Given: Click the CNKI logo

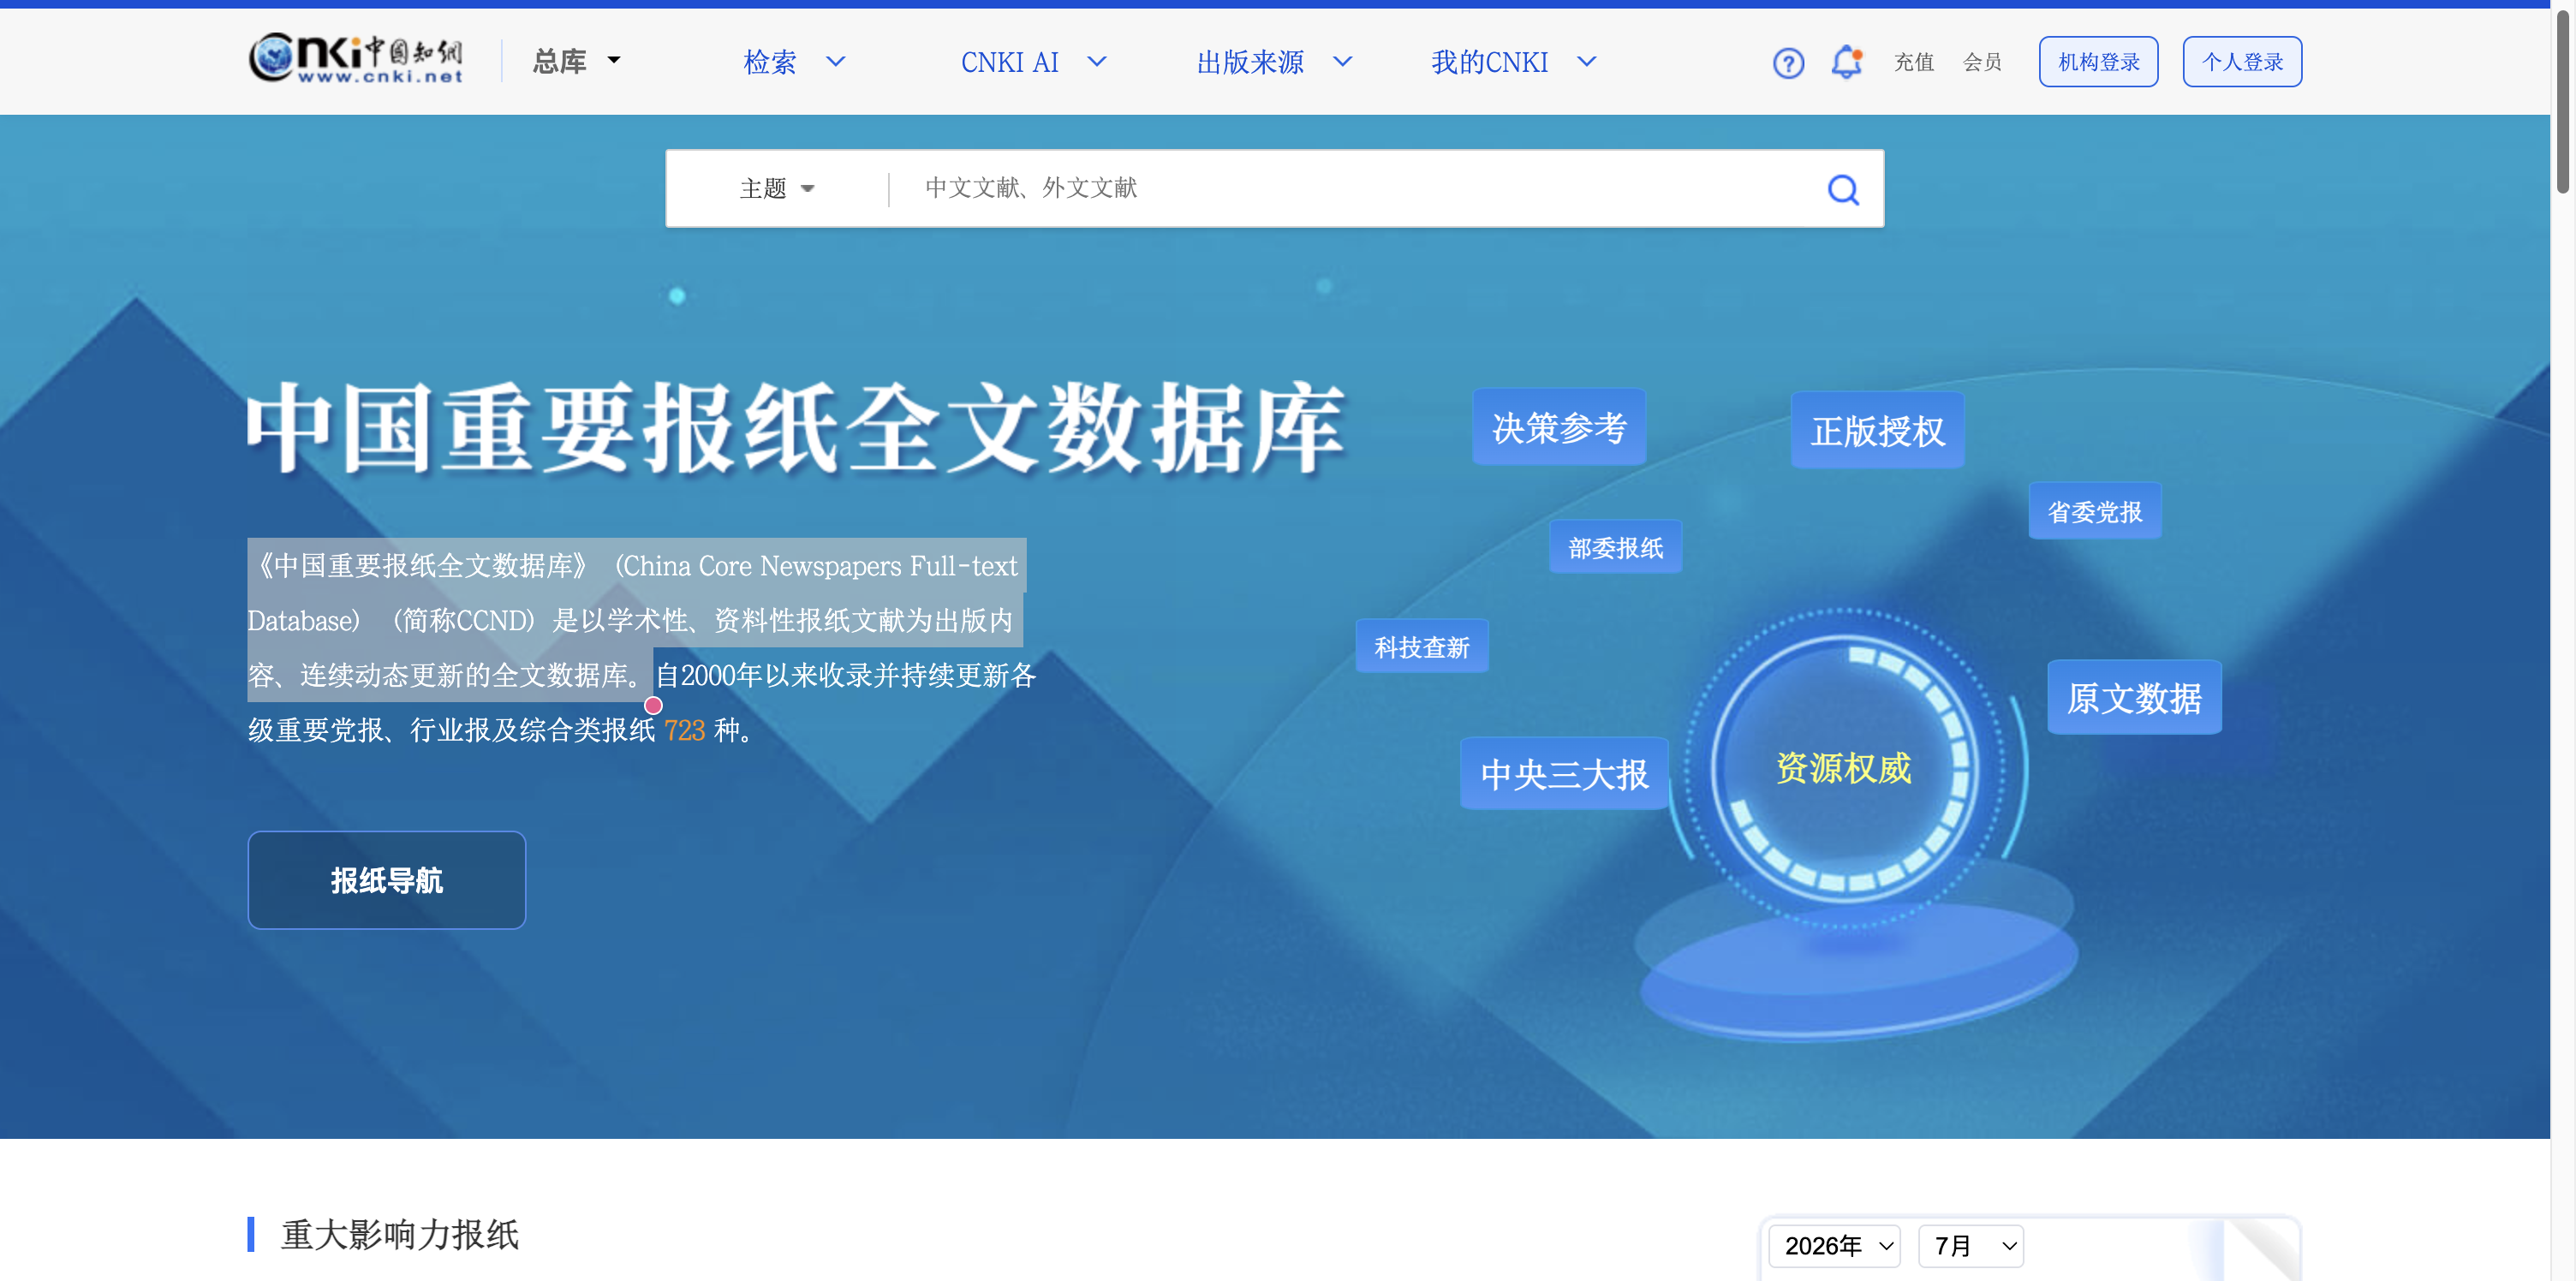Looking at the screenshot, I should [355, 59].
